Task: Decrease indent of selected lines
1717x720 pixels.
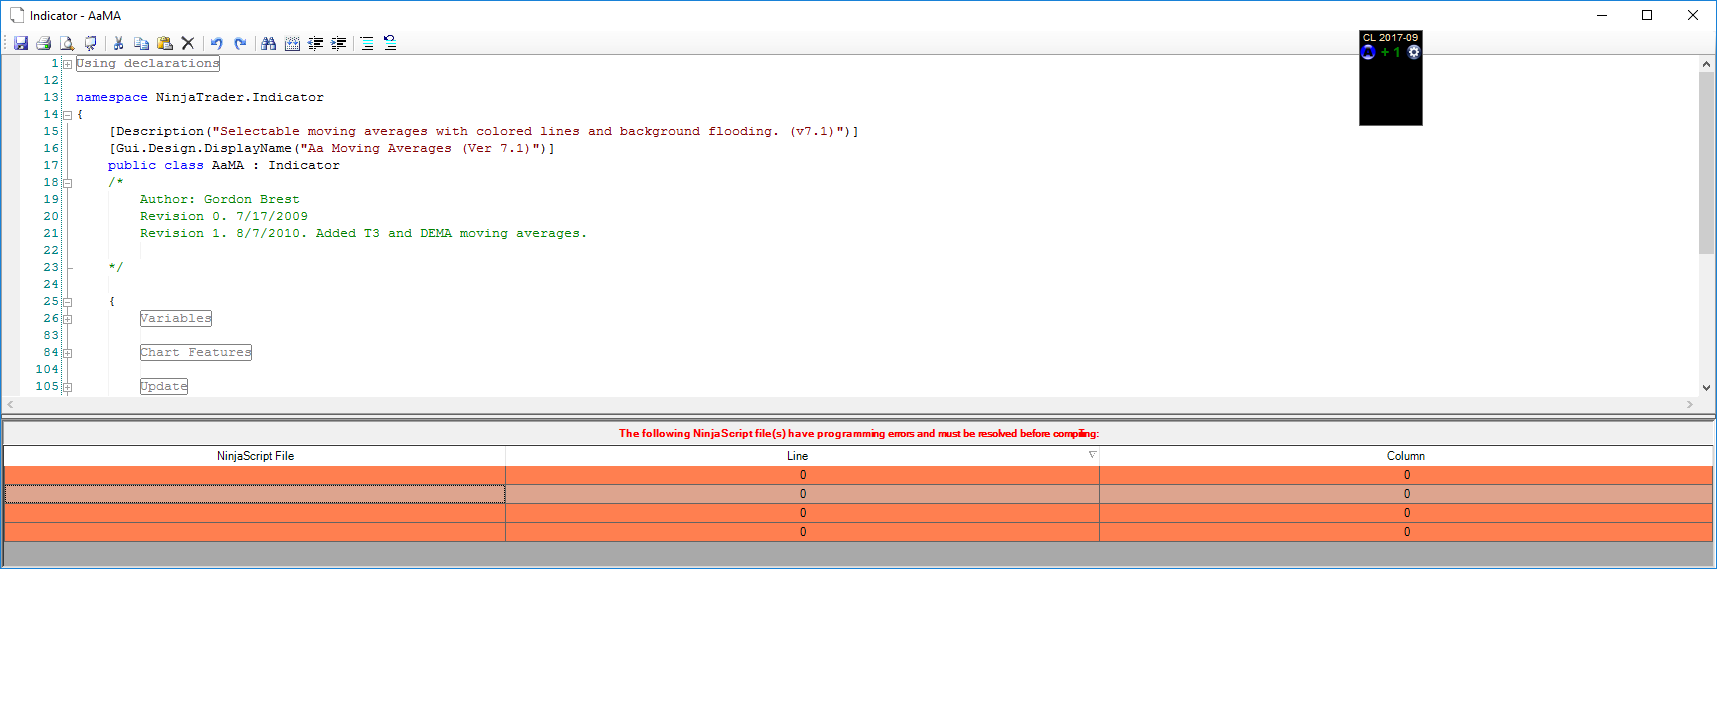Action: (315, 43)
